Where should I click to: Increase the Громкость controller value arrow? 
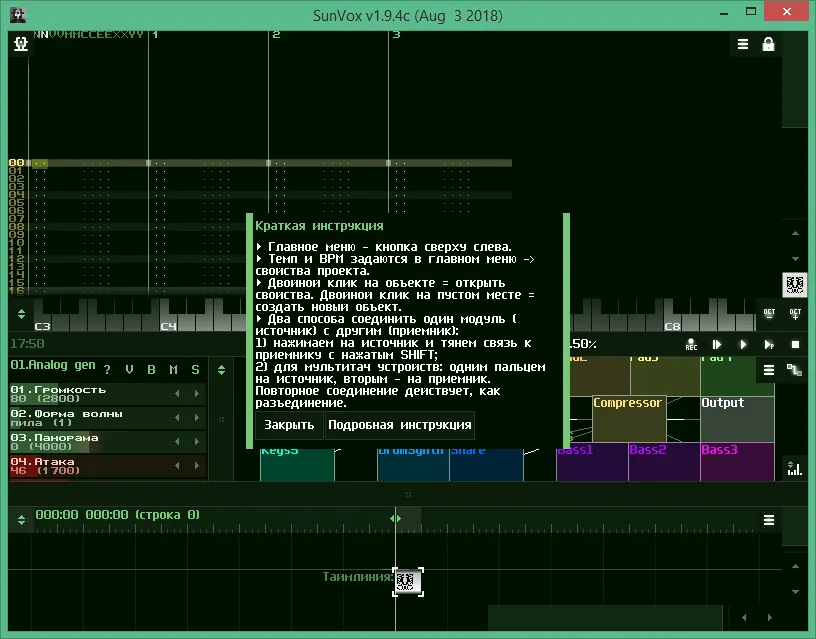[197, 394]
